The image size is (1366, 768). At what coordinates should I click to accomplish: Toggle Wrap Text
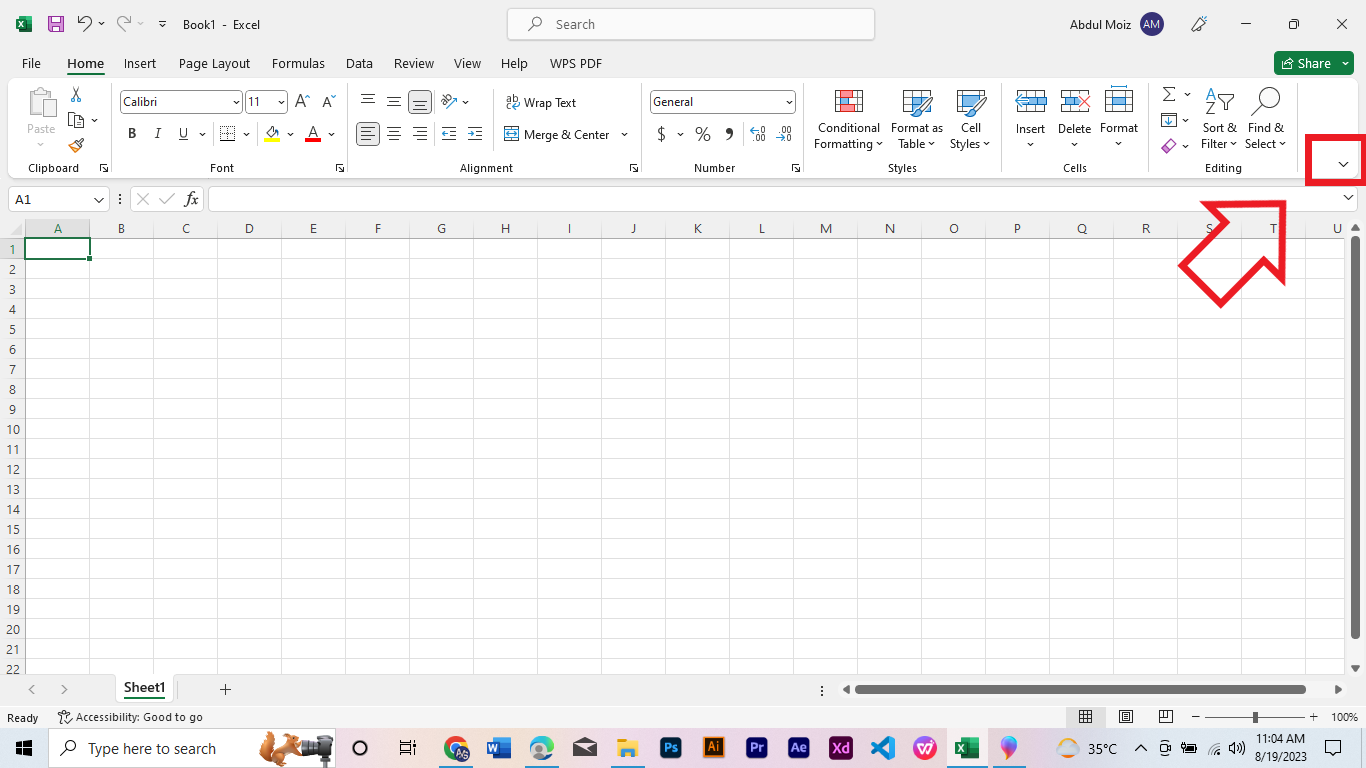(x=541, y=102)
